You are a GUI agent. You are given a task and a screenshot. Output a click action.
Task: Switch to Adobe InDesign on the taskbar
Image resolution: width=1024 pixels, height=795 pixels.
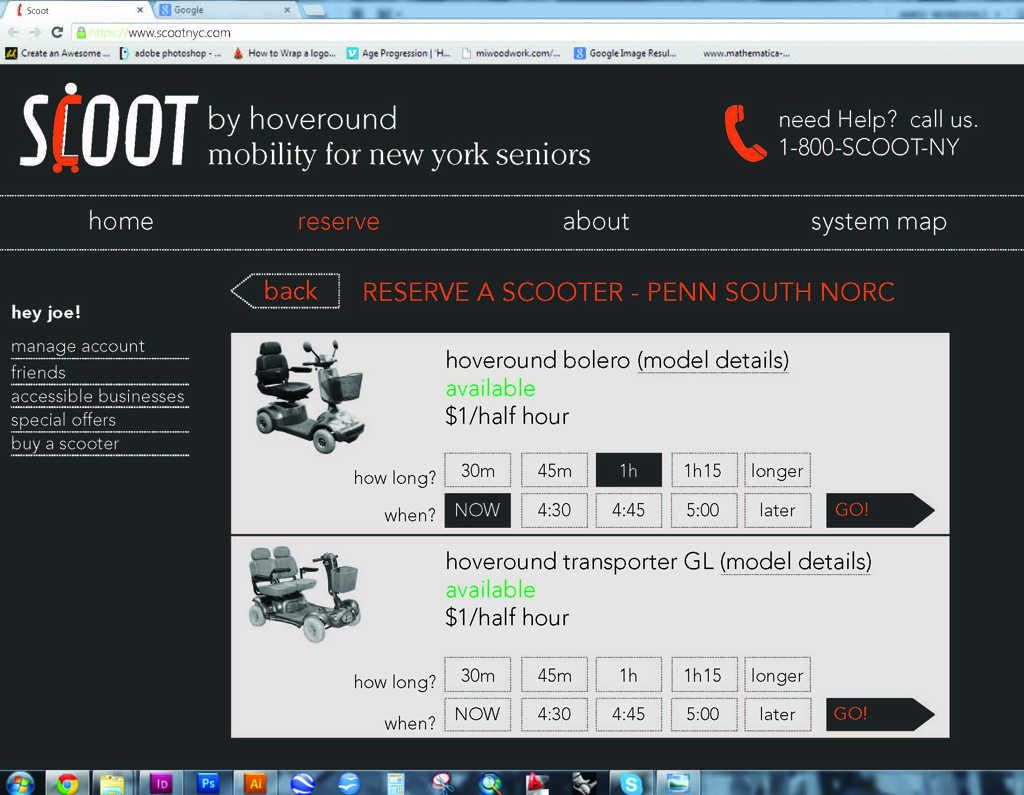point(161,783)
